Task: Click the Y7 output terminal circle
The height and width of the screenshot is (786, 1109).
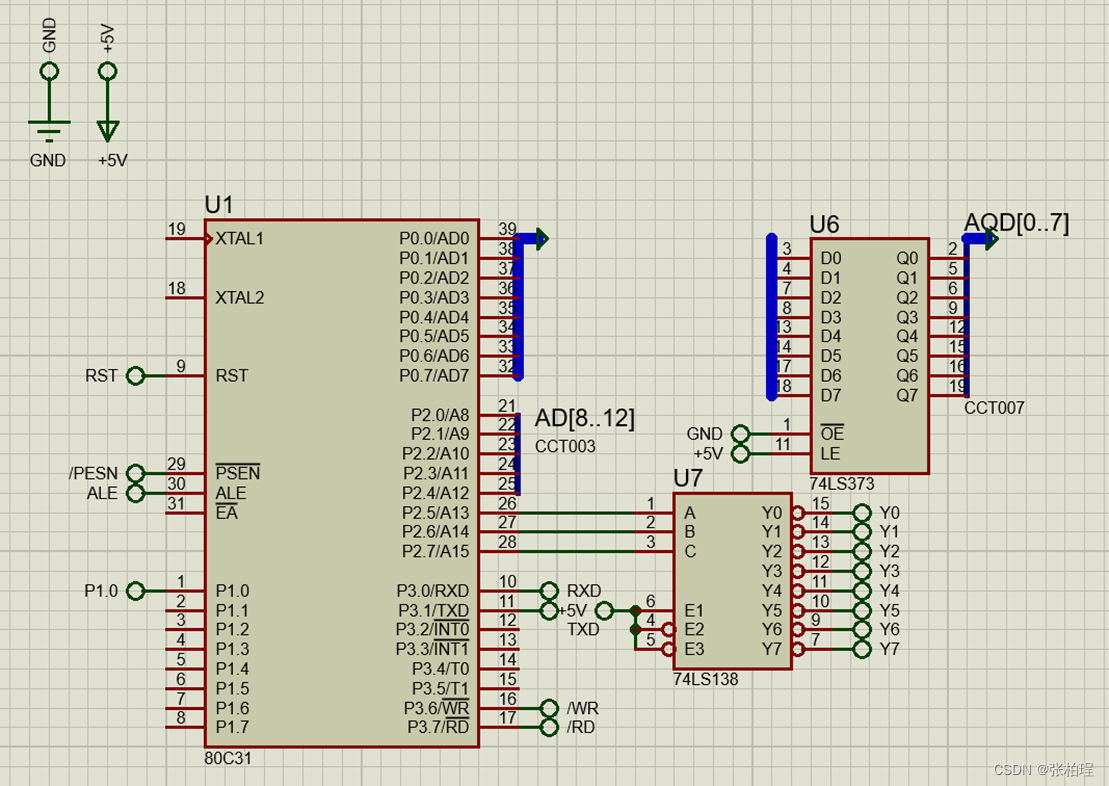Action: coord(861,649)
